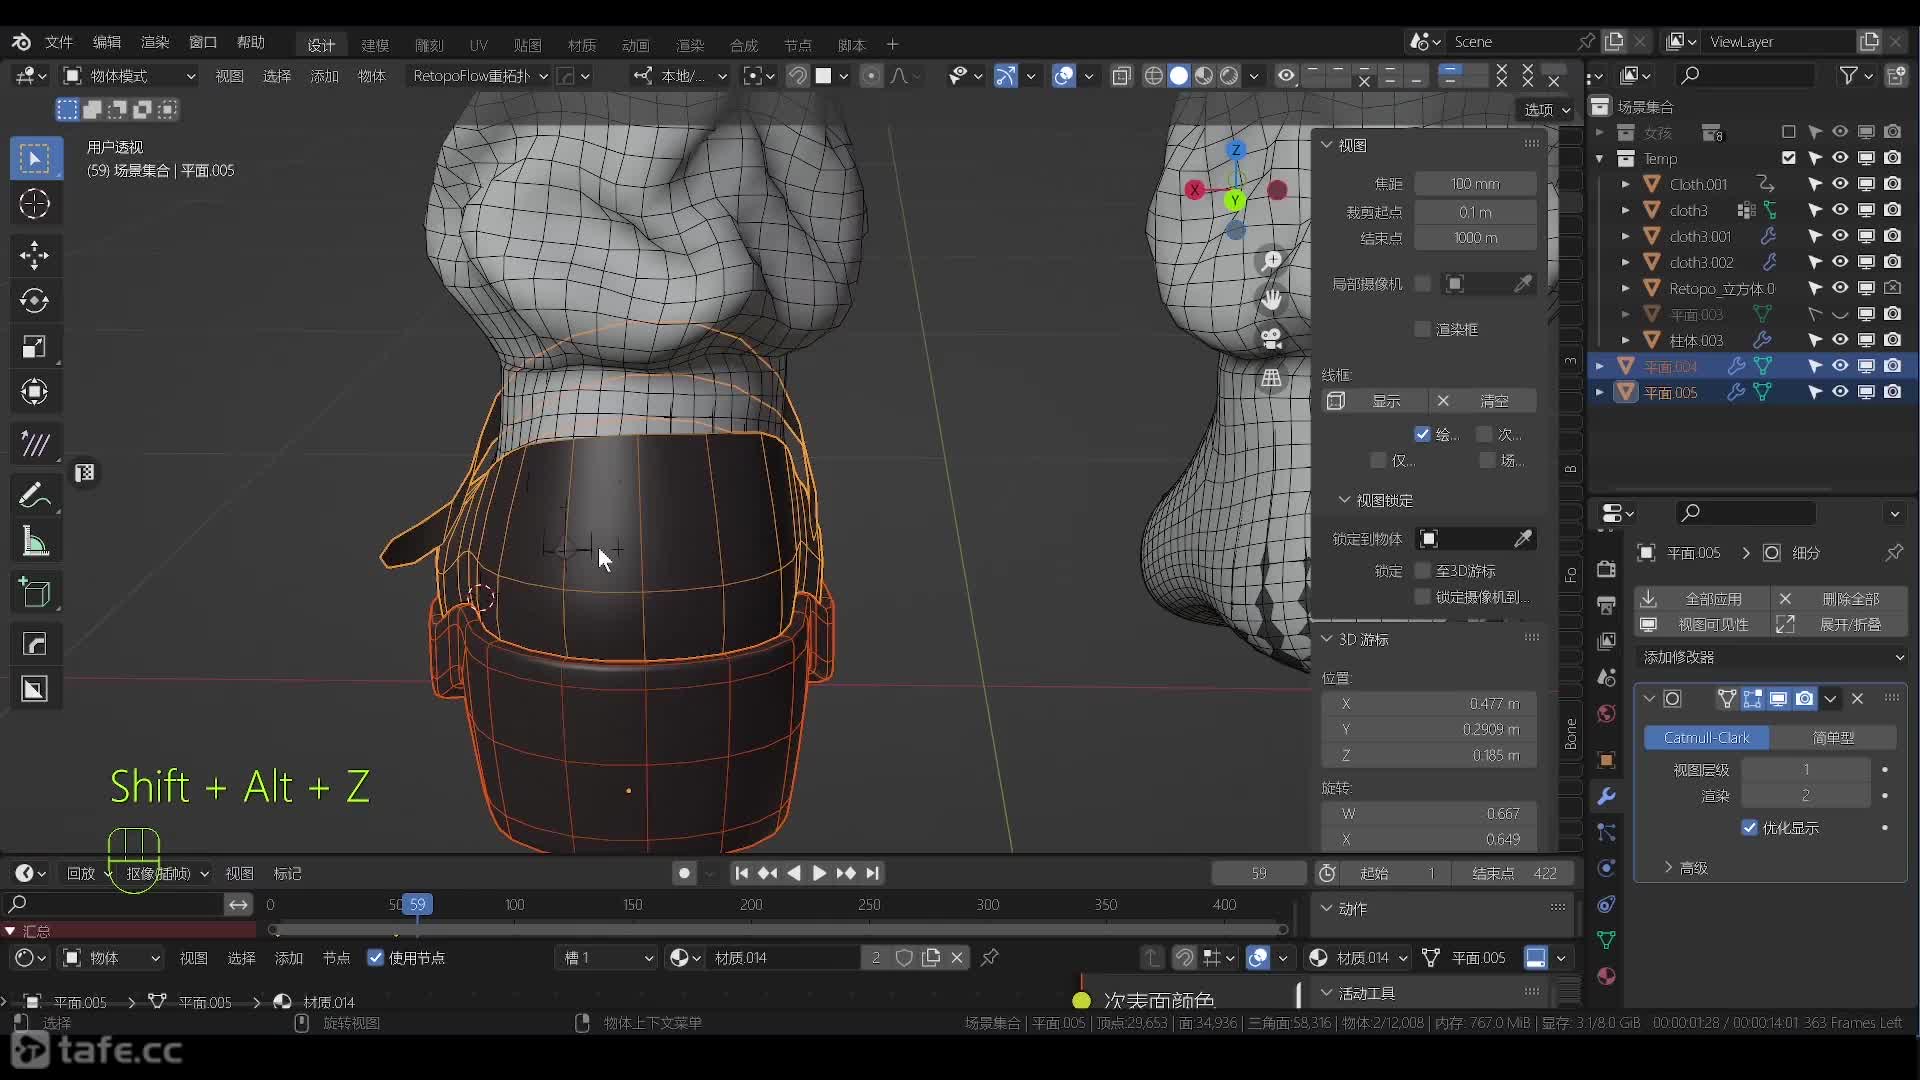Click the 视图层级 value field
The image size is (1920, 1080).
pyautogui.click(x=1806, y=769)
